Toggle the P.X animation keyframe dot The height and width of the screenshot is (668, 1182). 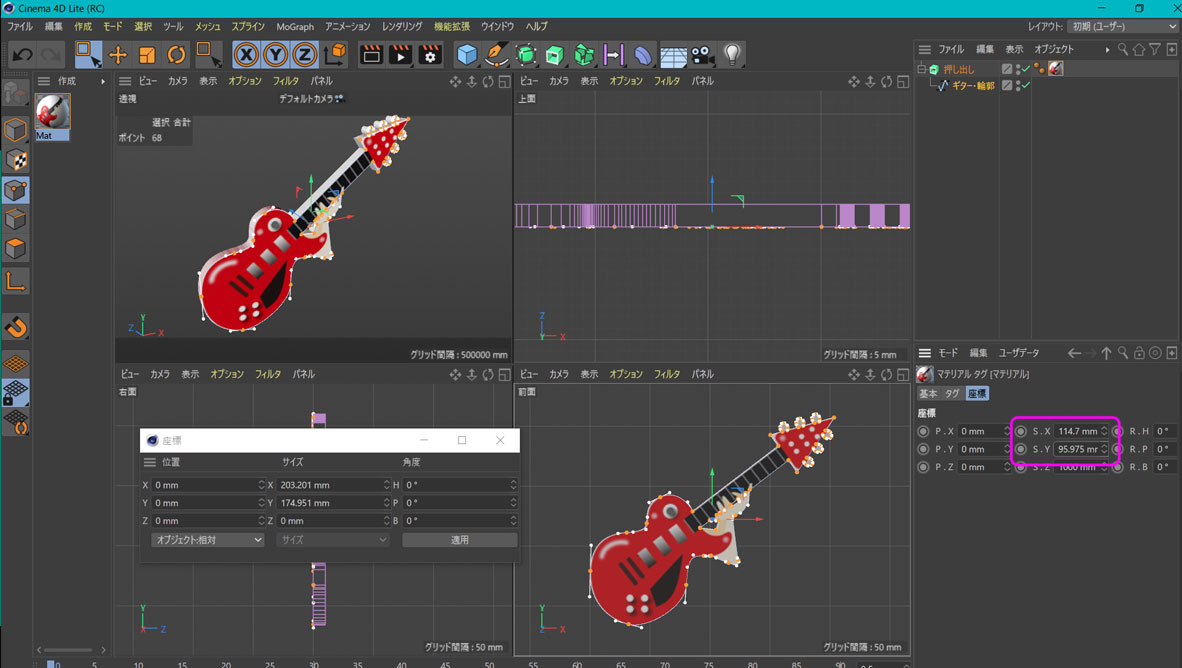pyautogui.click(x=923, y=432)
